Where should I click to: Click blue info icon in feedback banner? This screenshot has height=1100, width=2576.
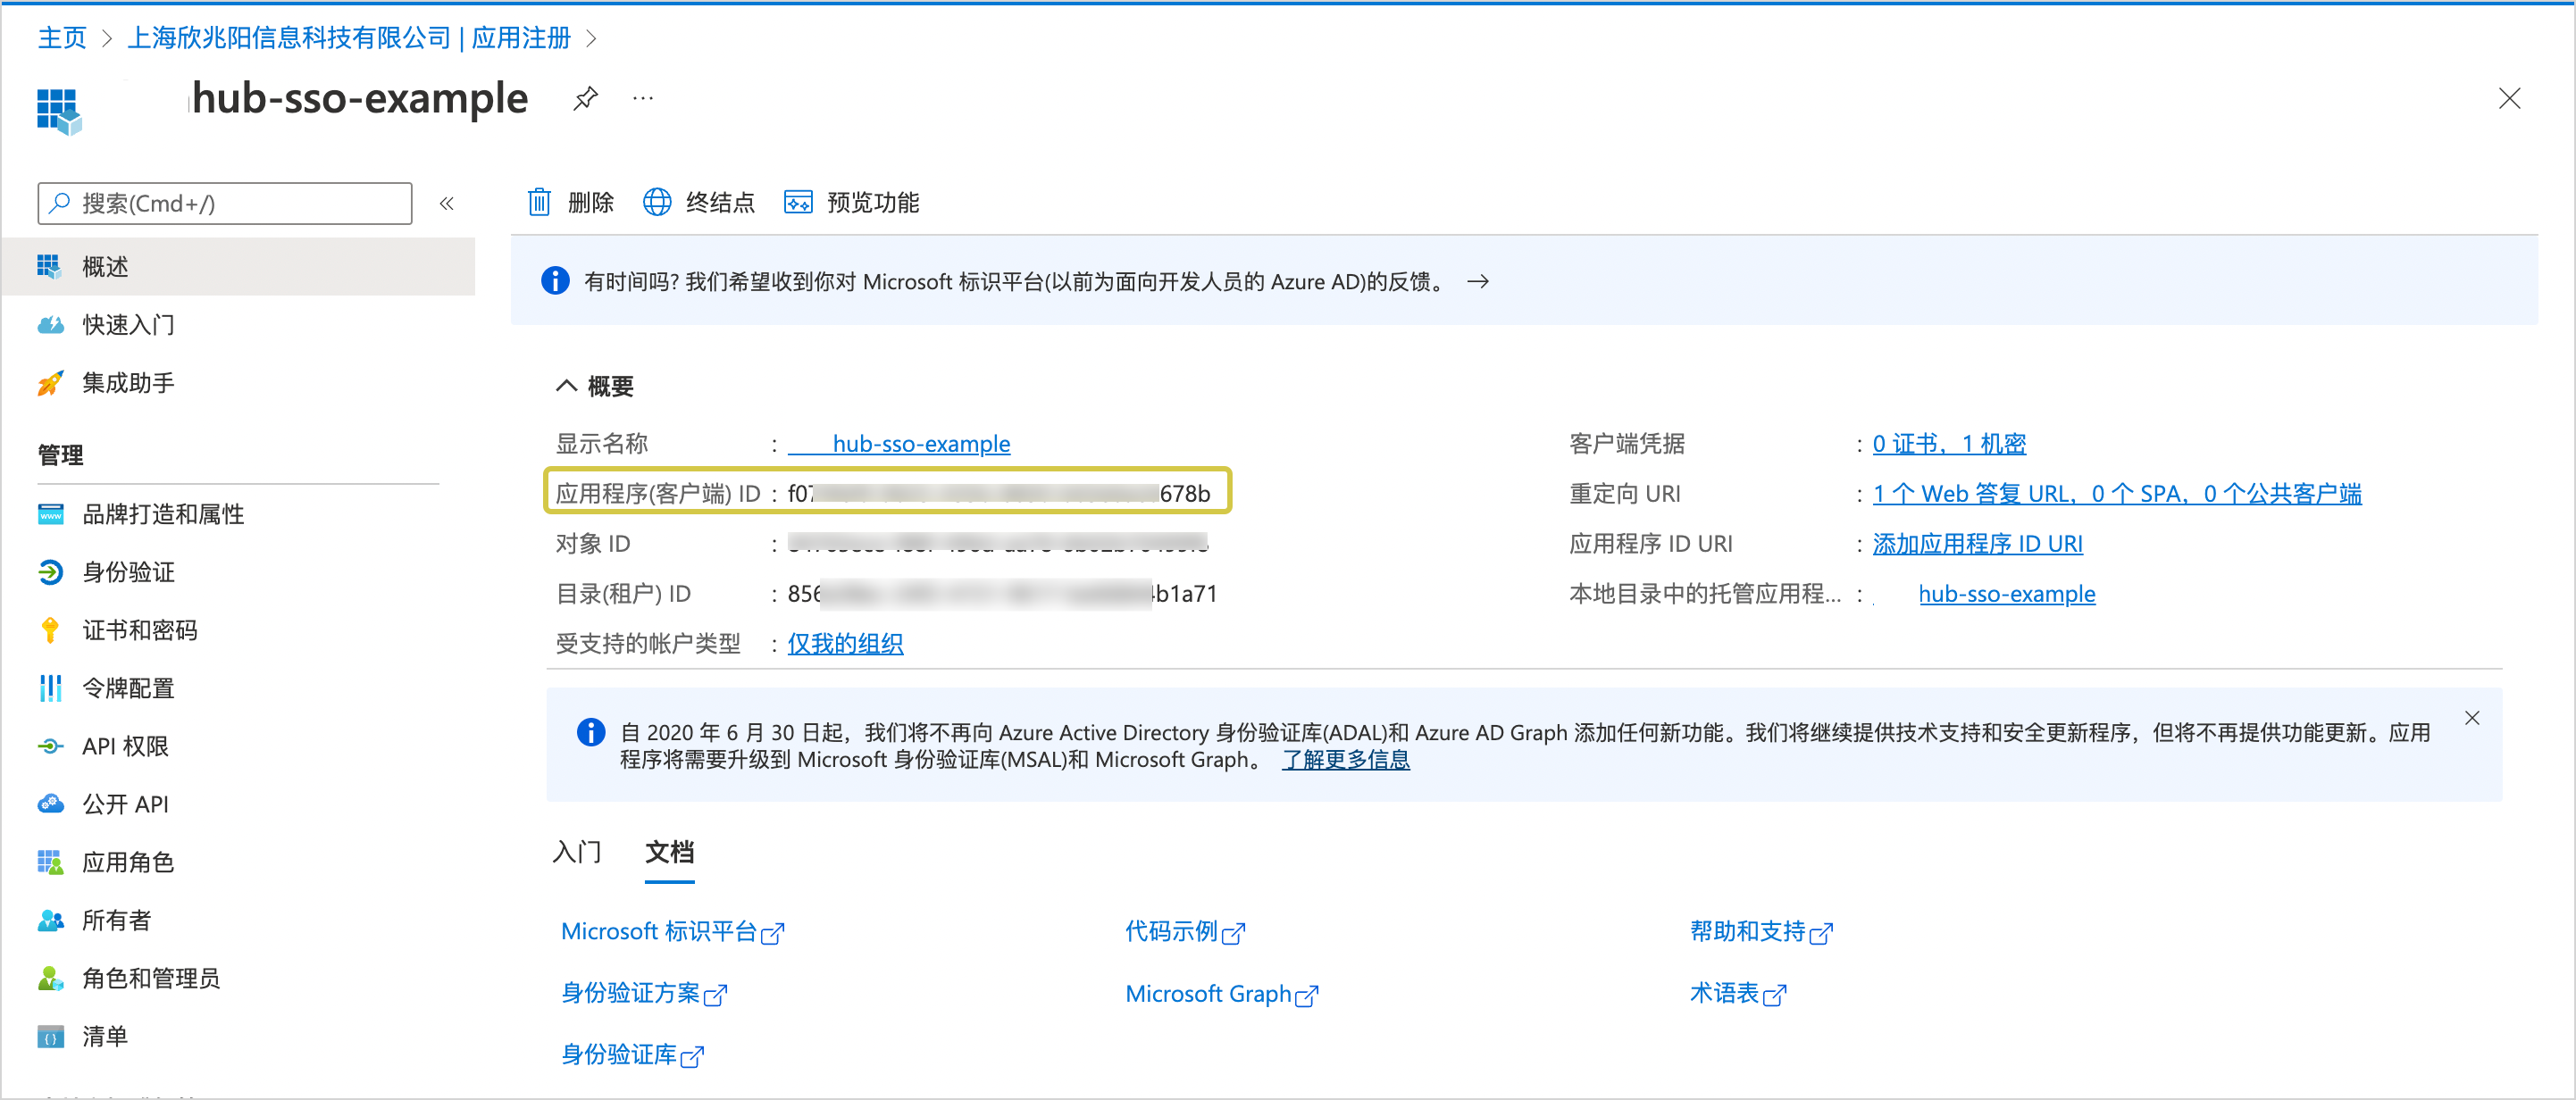point(555,281)
